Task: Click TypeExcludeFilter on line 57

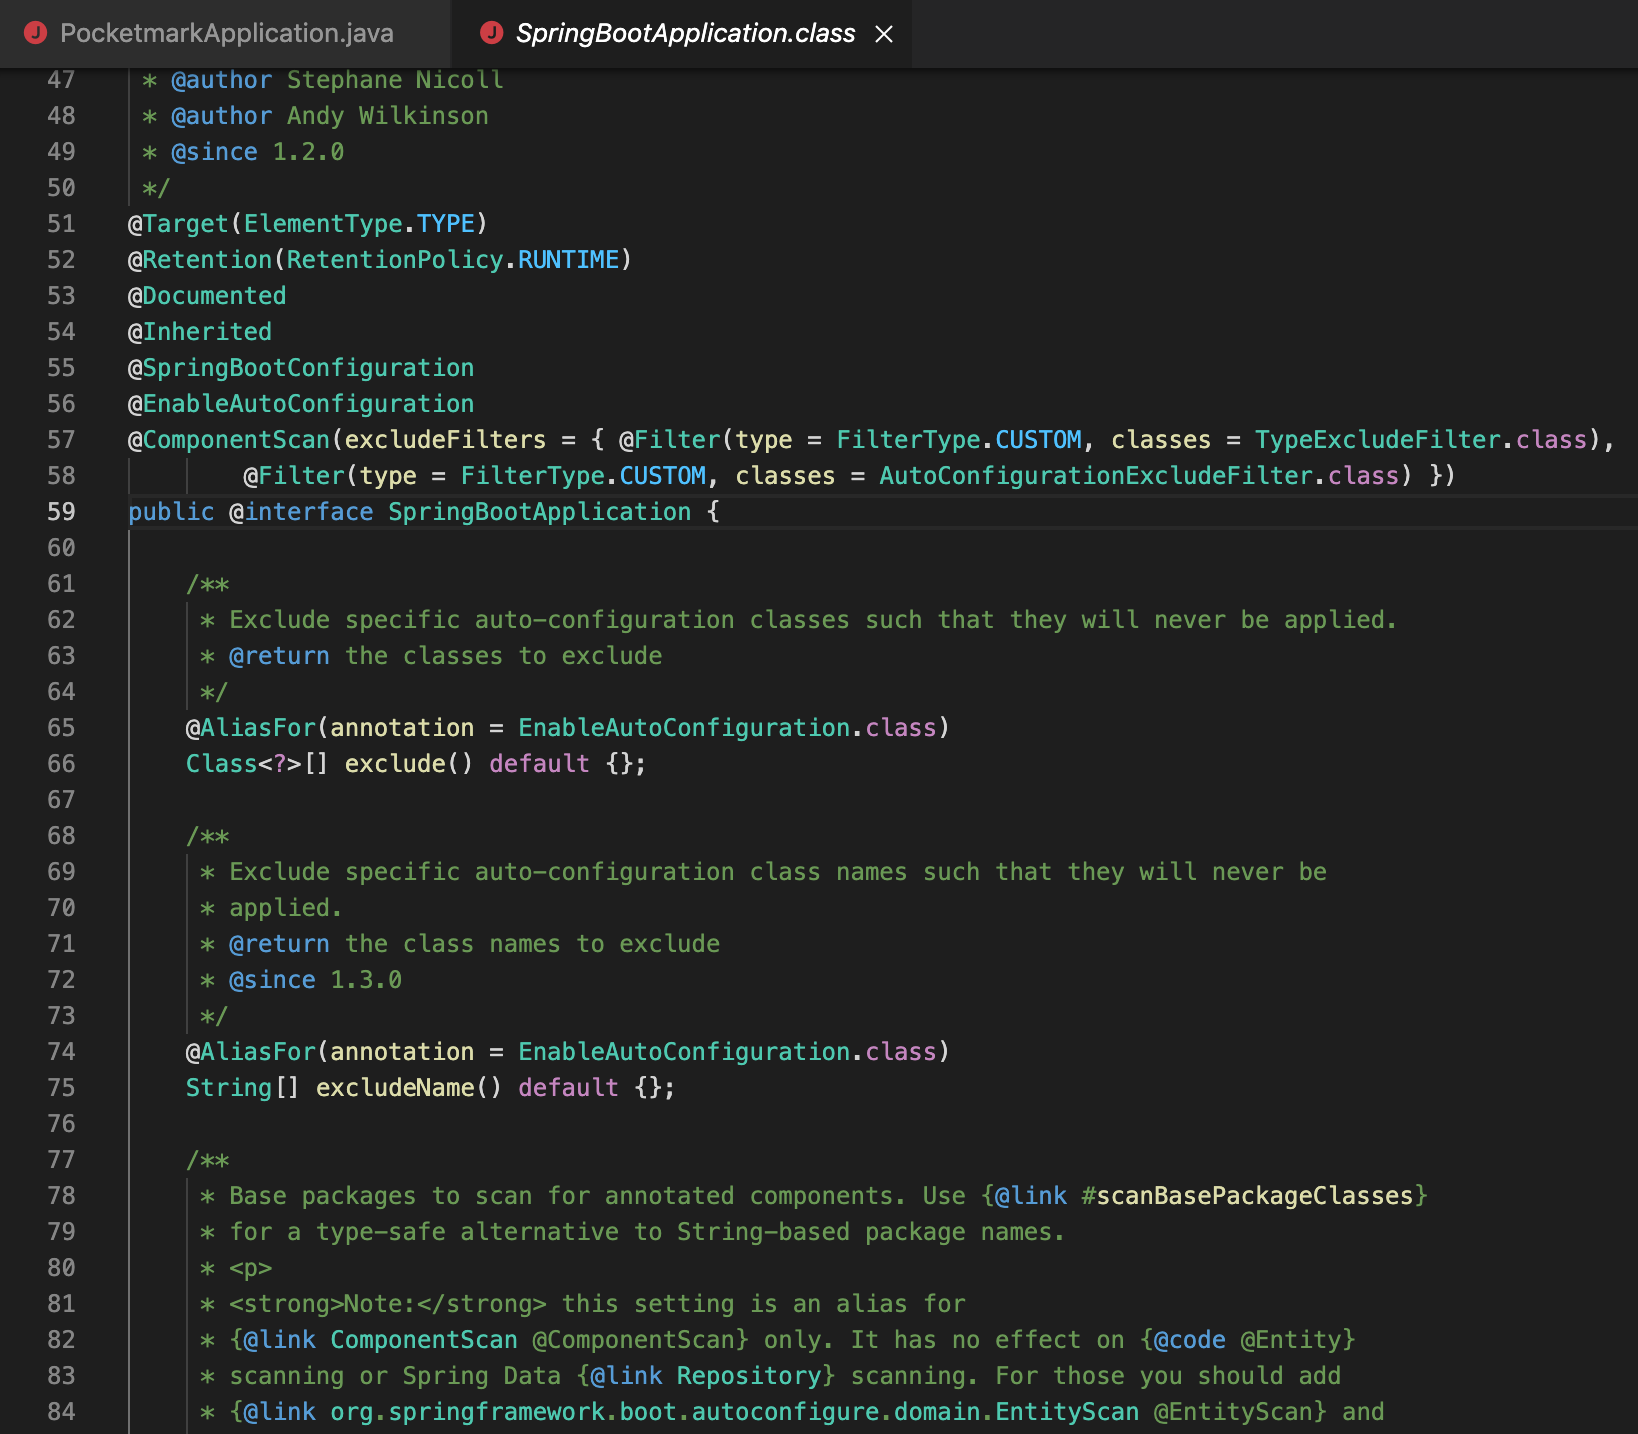Action: click(x=1378, y=440)
